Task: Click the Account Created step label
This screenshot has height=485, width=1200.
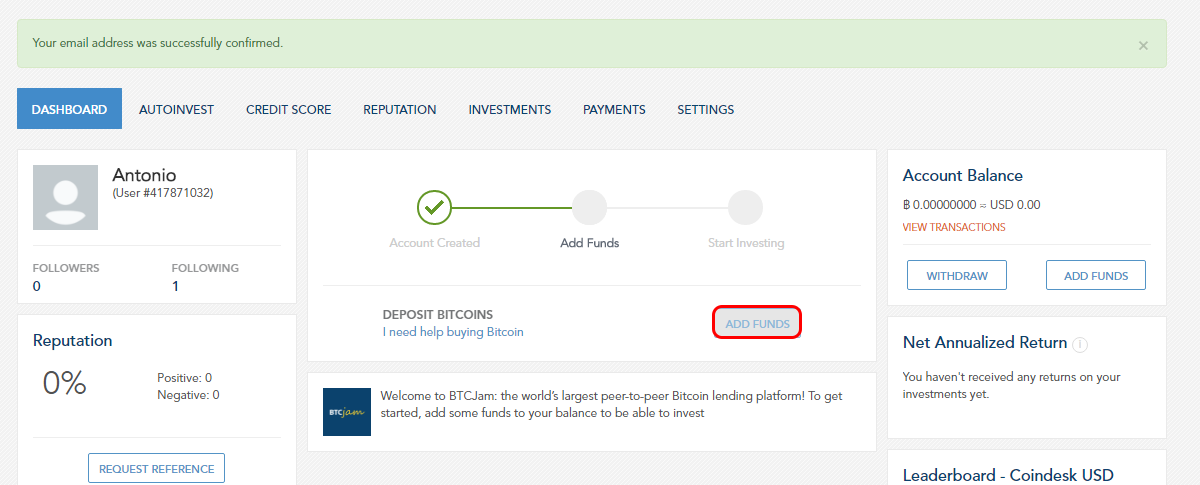Action: pos(435,243)
